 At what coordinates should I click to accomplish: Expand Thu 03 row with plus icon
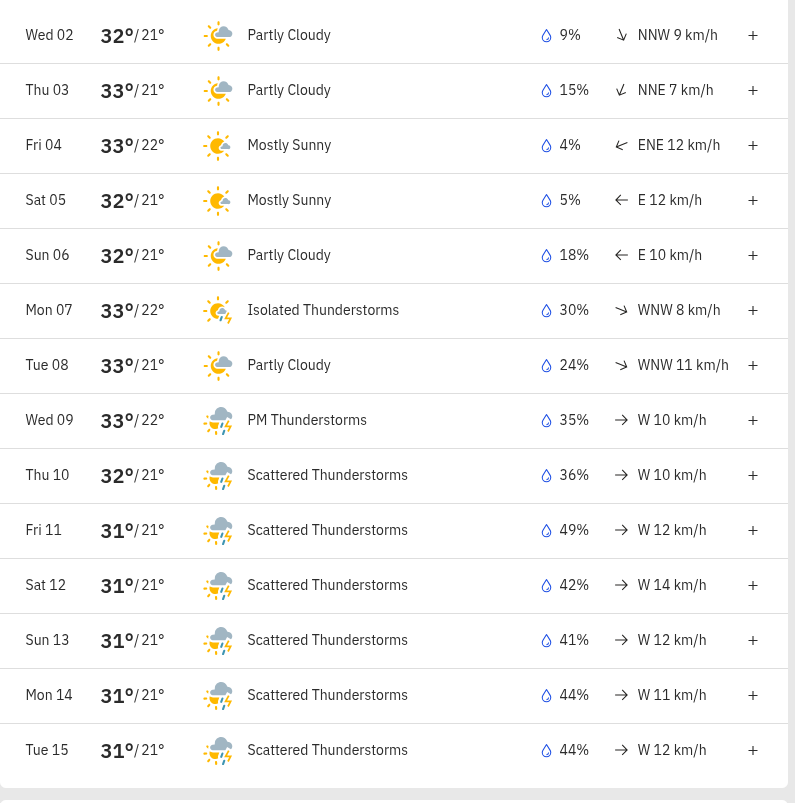[x=752, y=91]
